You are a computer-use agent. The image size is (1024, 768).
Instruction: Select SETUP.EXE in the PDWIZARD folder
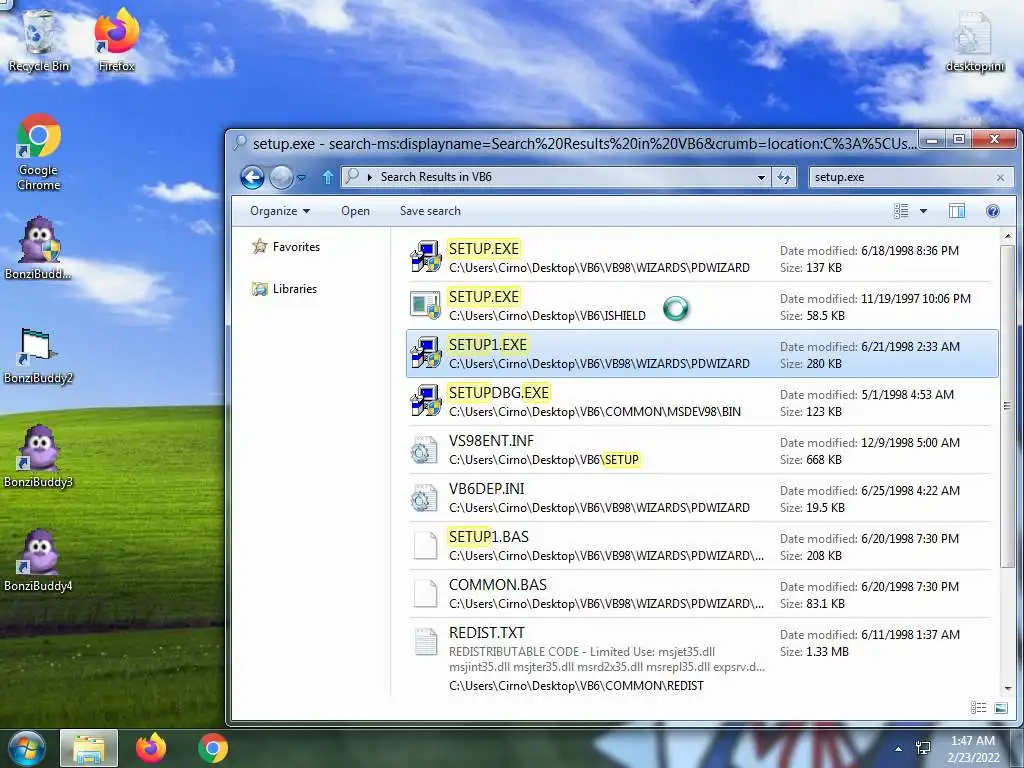pyautogui.click(x=702, y=258)
